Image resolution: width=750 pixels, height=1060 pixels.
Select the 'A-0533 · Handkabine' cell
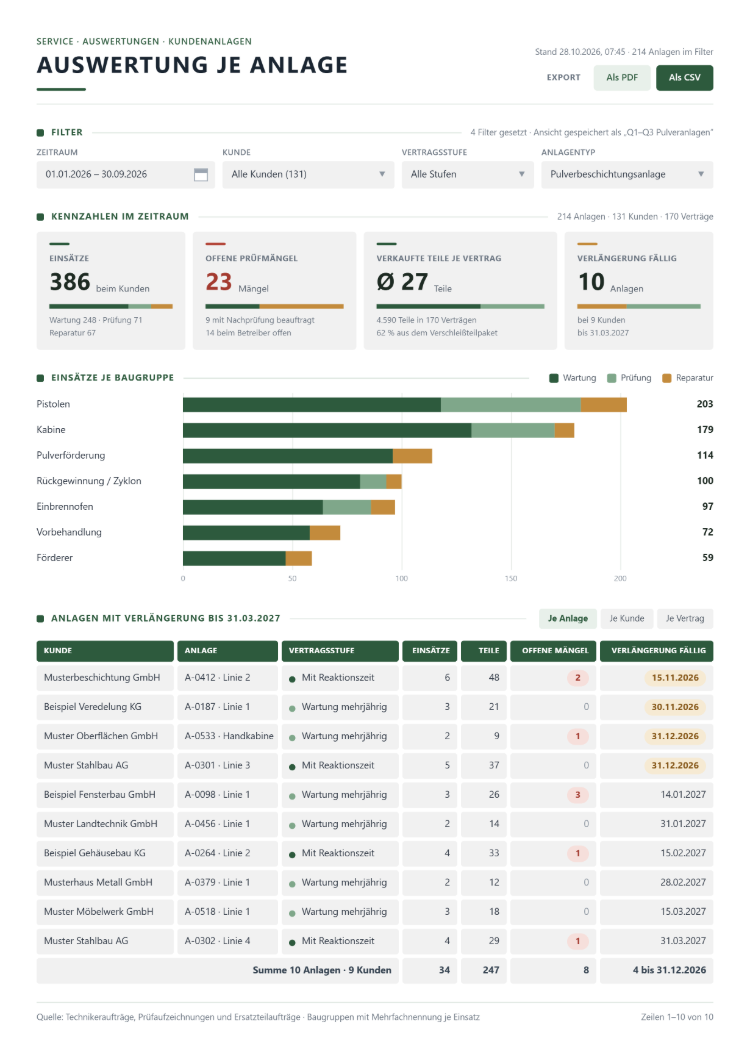coord(227,736)
